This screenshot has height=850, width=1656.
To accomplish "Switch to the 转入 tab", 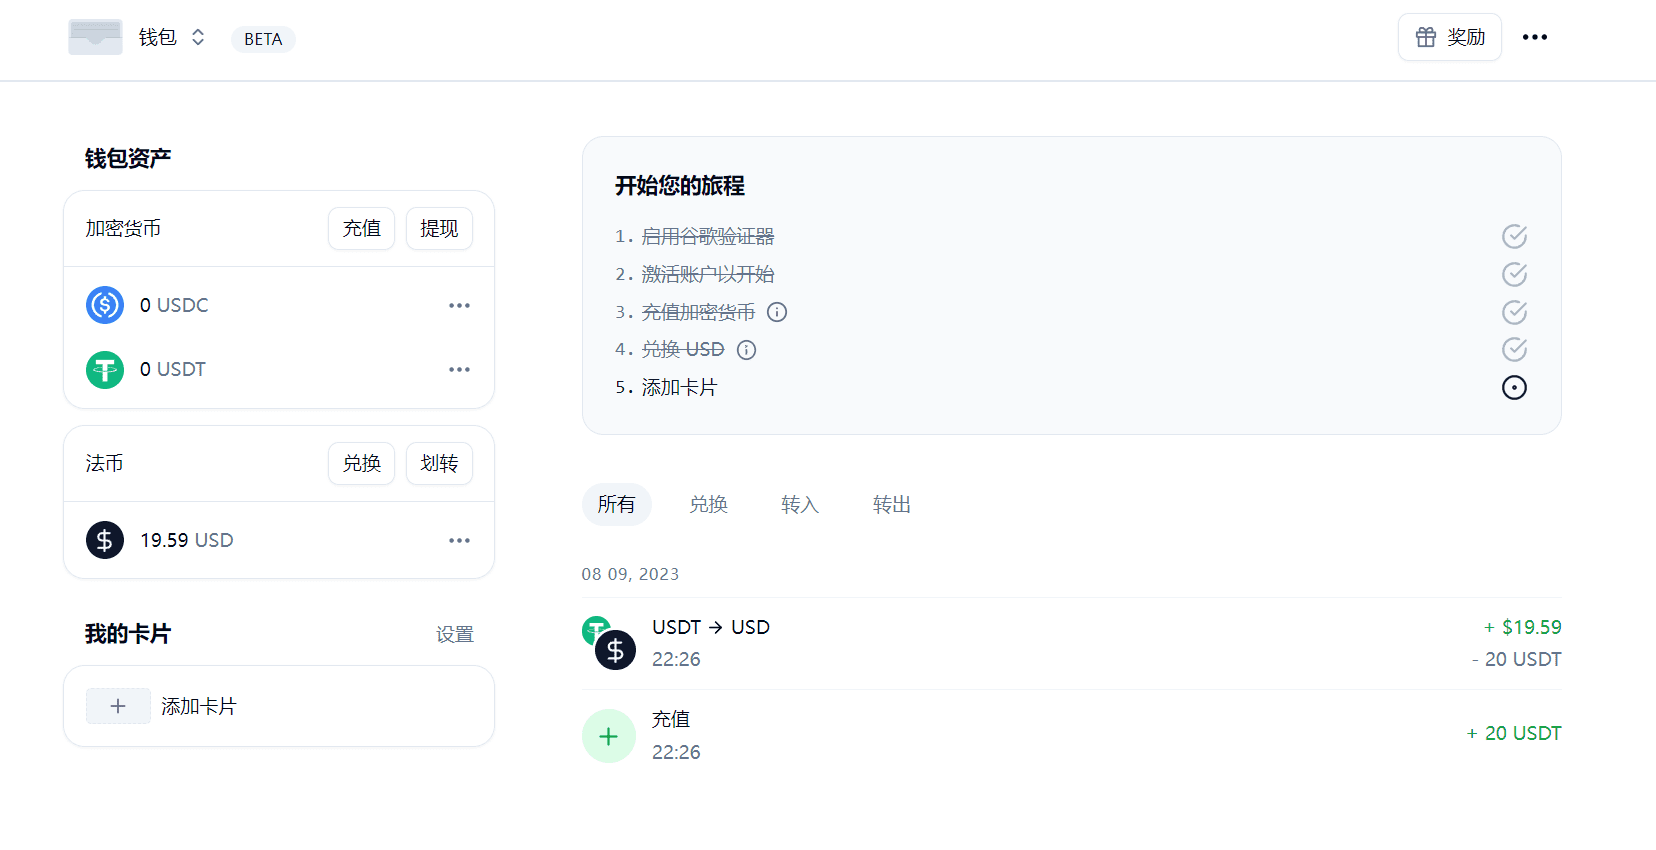I will (x=799, y=504).
